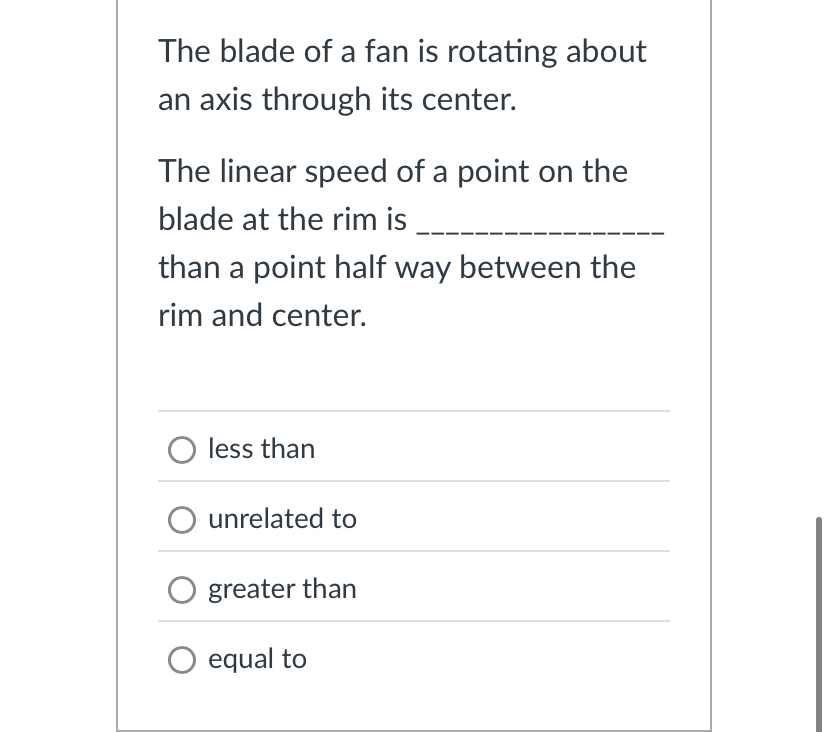828x732 pixels.
Task: Choose the first answer option circle
Action: click(182, 450)
